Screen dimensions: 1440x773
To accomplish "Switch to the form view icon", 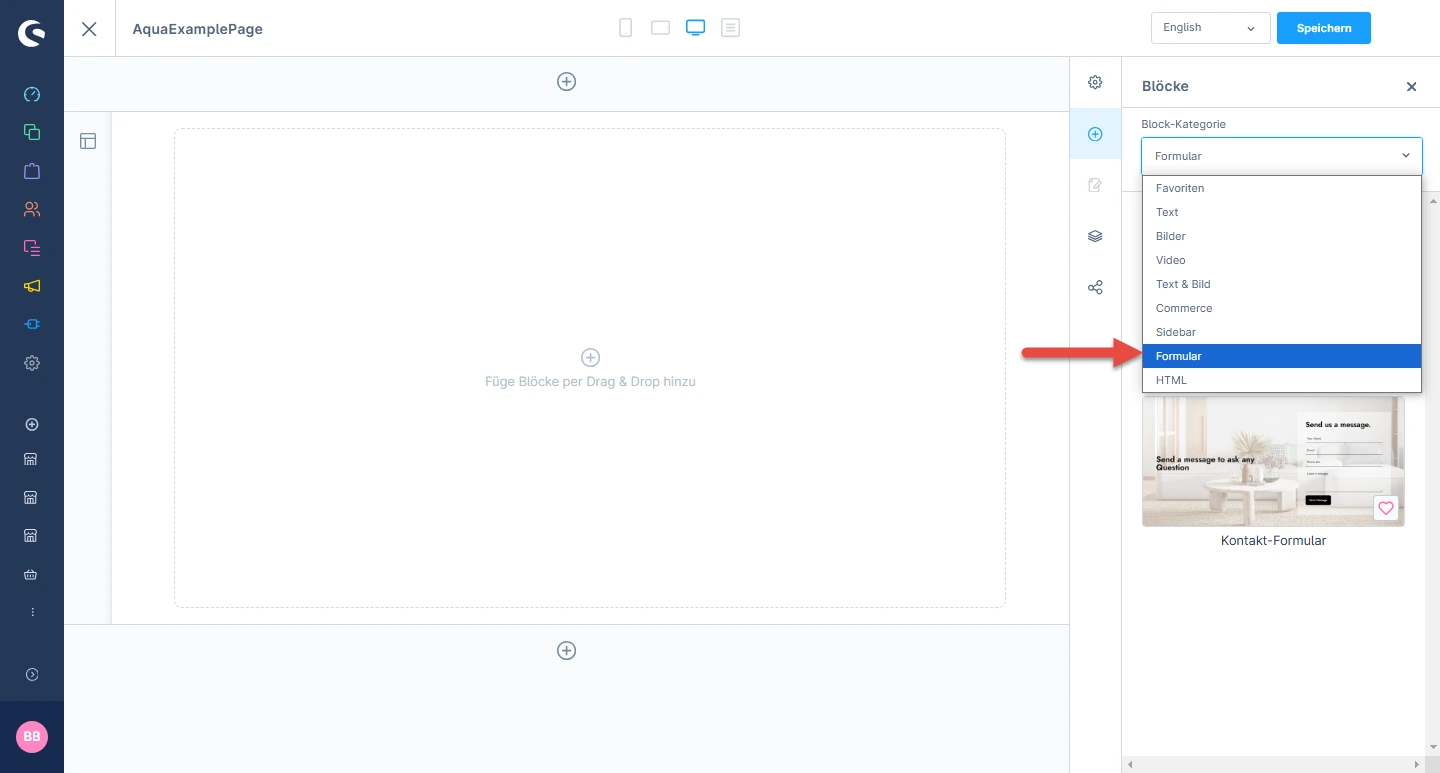I will pos(731,28).
